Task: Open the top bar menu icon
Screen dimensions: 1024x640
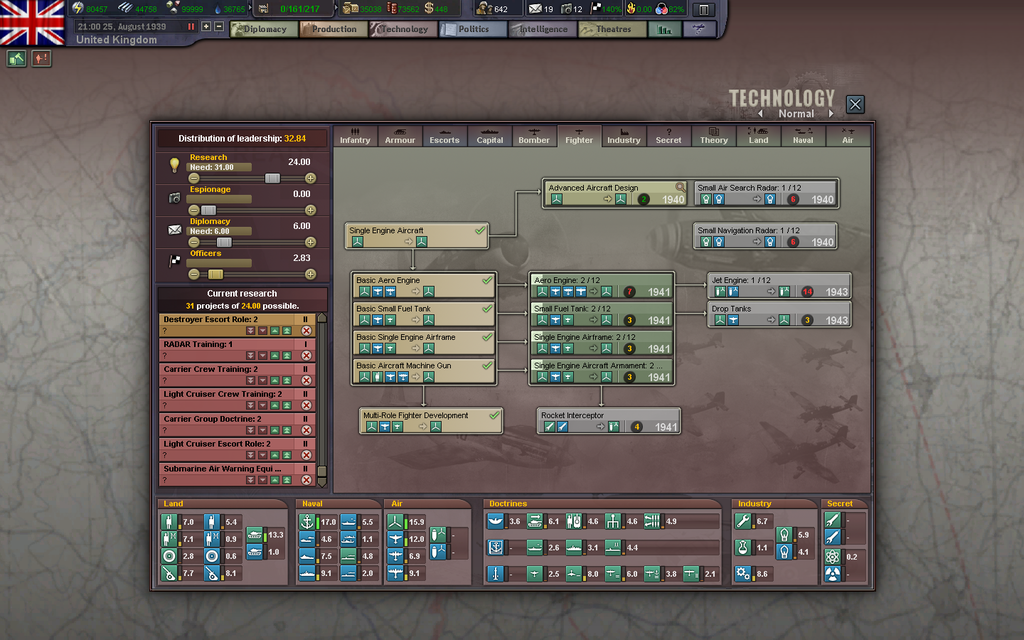Action: tap(704, 9)
